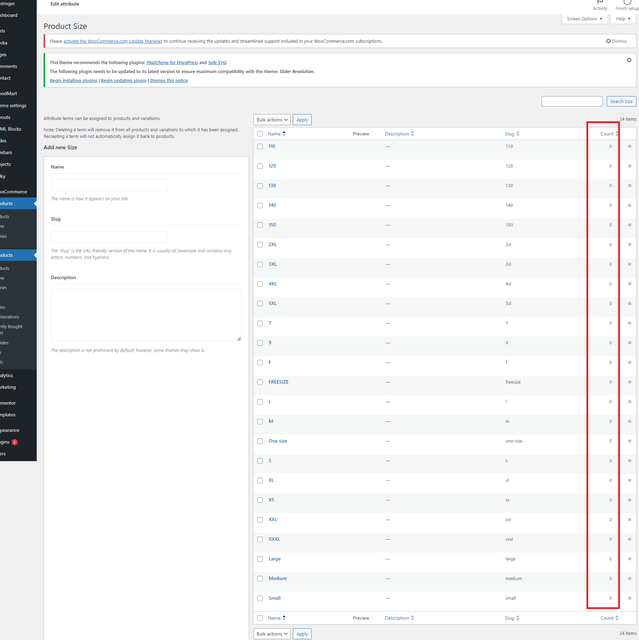Open Analytics in the sidebar menu
639x640 pixels.
pyautogui.click(x=7, y=376)
